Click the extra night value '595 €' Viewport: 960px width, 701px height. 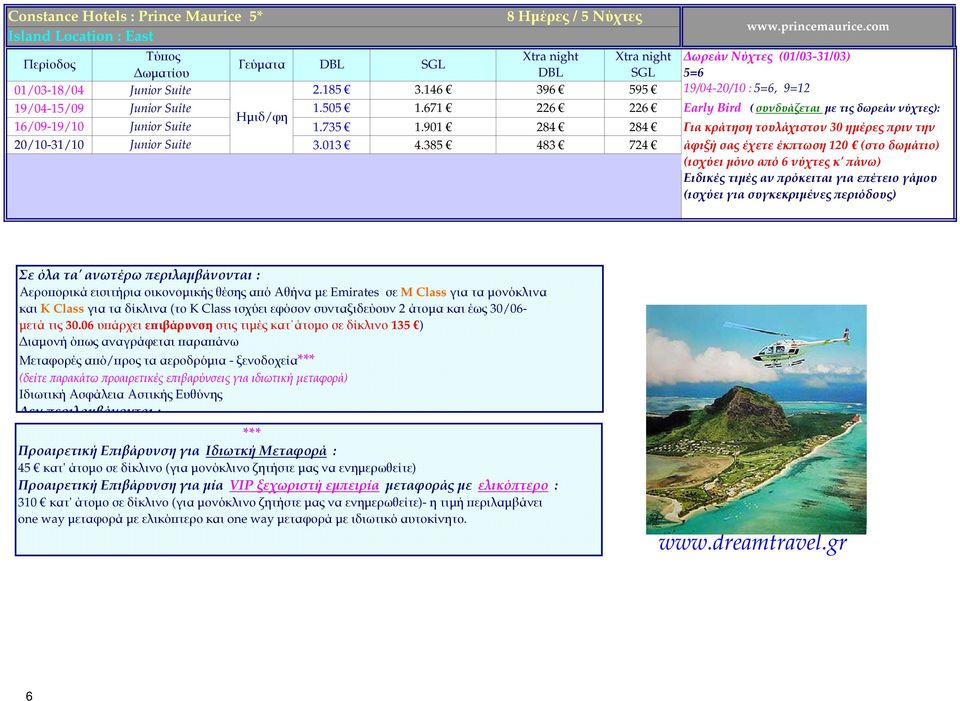pyautogui.click(x=643, y=89)
